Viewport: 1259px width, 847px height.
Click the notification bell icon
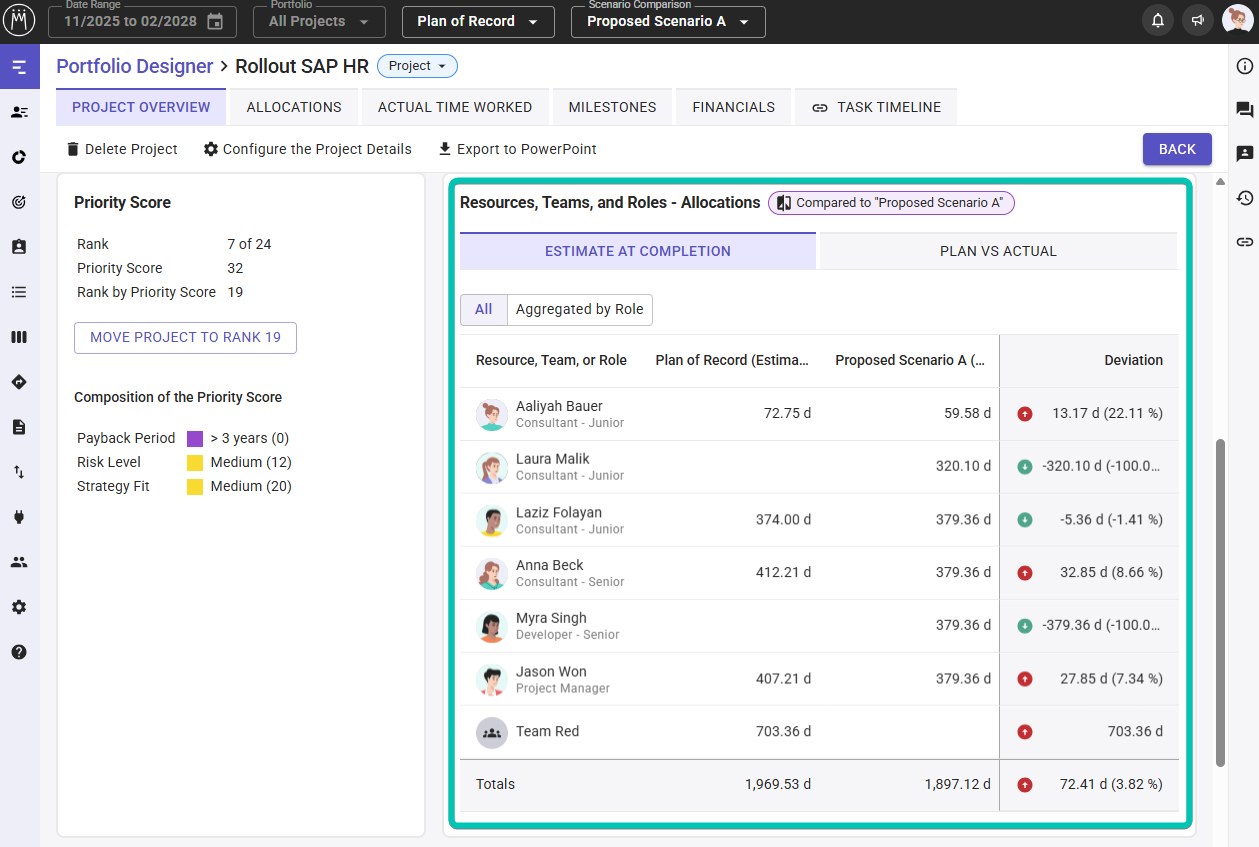[1157, 21]
